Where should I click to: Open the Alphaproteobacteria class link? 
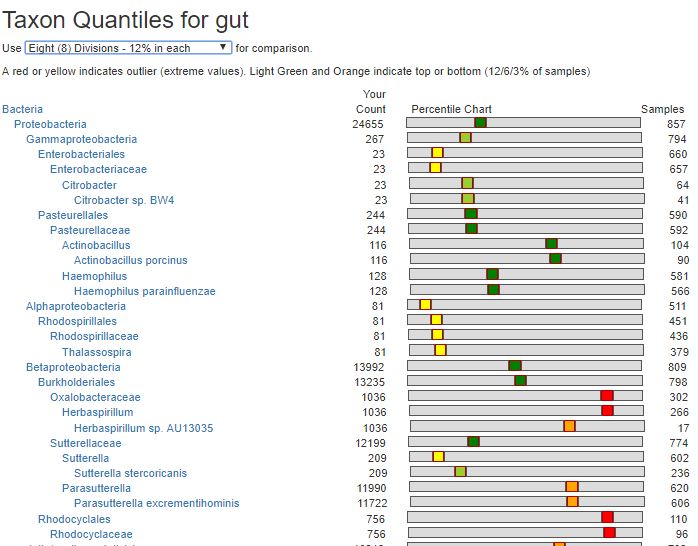point(76,306)
